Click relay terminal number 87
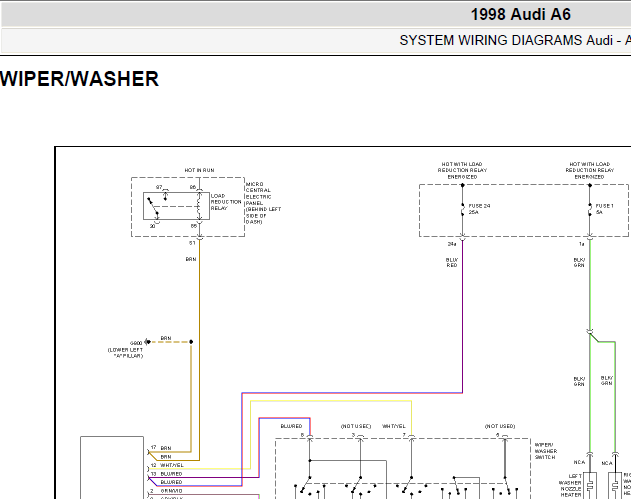 pyautogui.click(x=159, y=187)
